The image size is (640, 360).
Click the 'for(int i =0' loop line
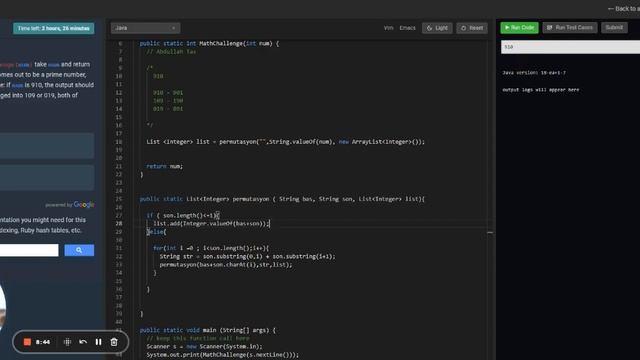click(x=211, y=248)
